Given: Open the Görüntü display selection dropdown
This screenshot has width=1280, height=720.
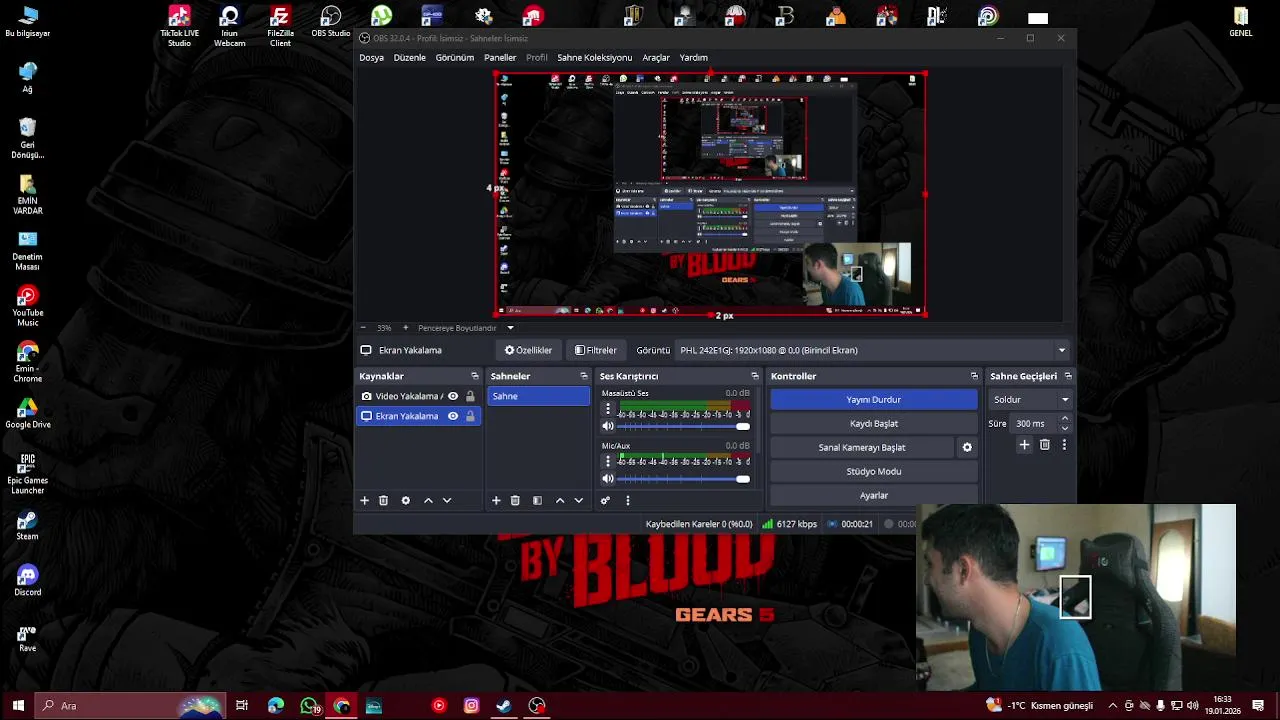Looking at the screenshot, I should click(873, 350).
